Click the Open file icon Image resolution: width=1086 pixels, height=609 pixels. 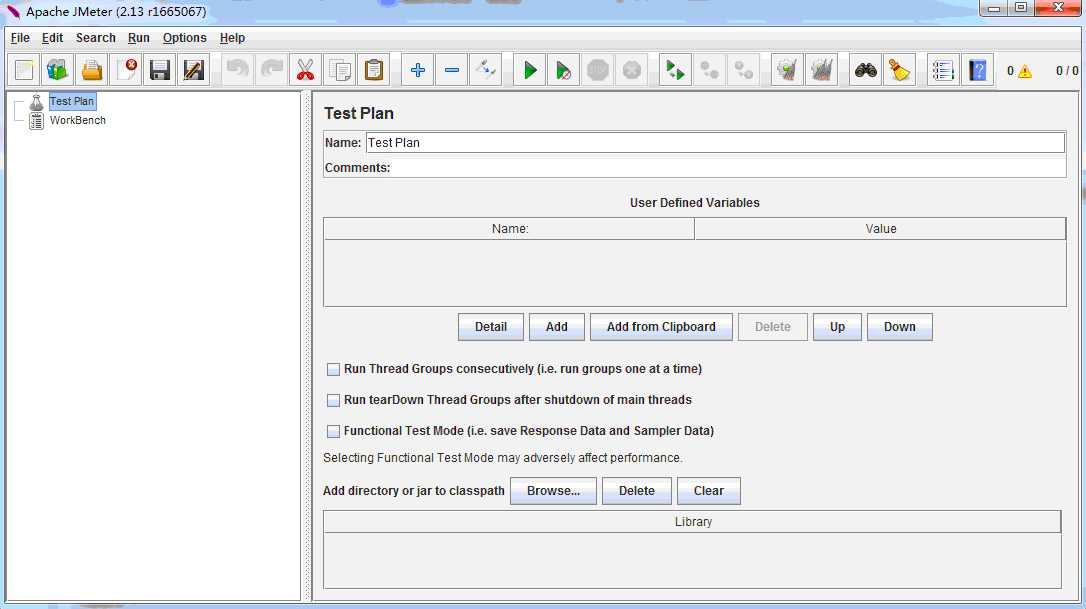coord(91,70)
